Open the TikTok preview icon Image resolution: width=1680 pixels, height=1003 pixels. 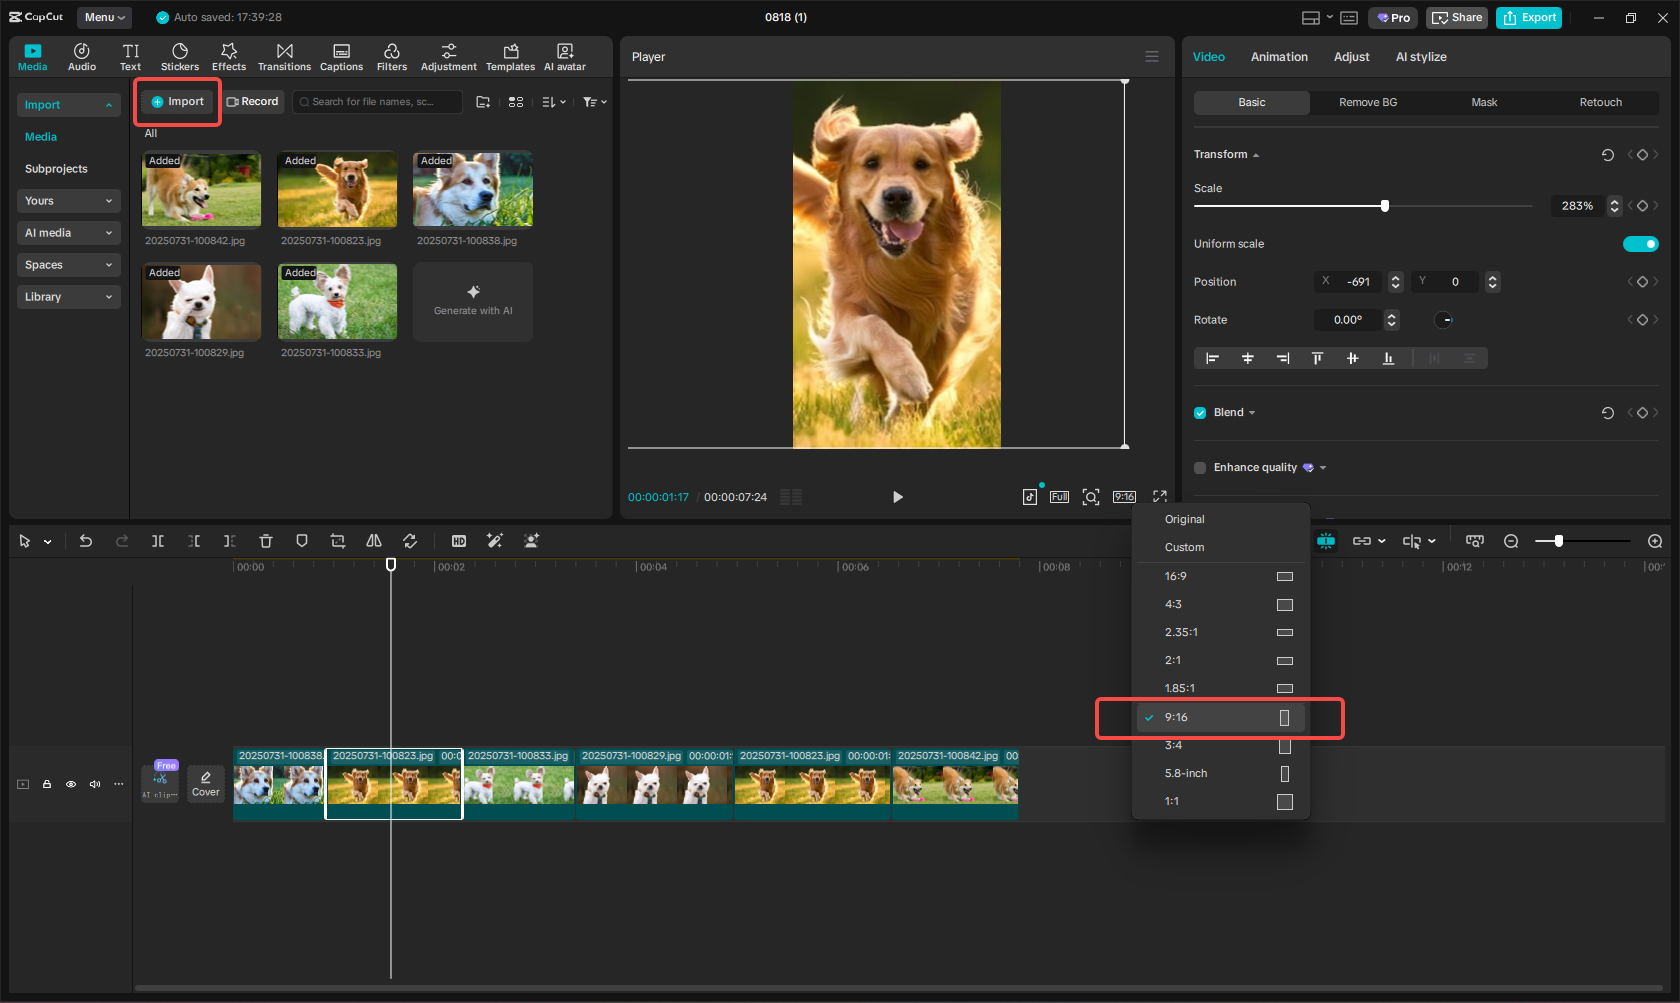(1030, 496)
